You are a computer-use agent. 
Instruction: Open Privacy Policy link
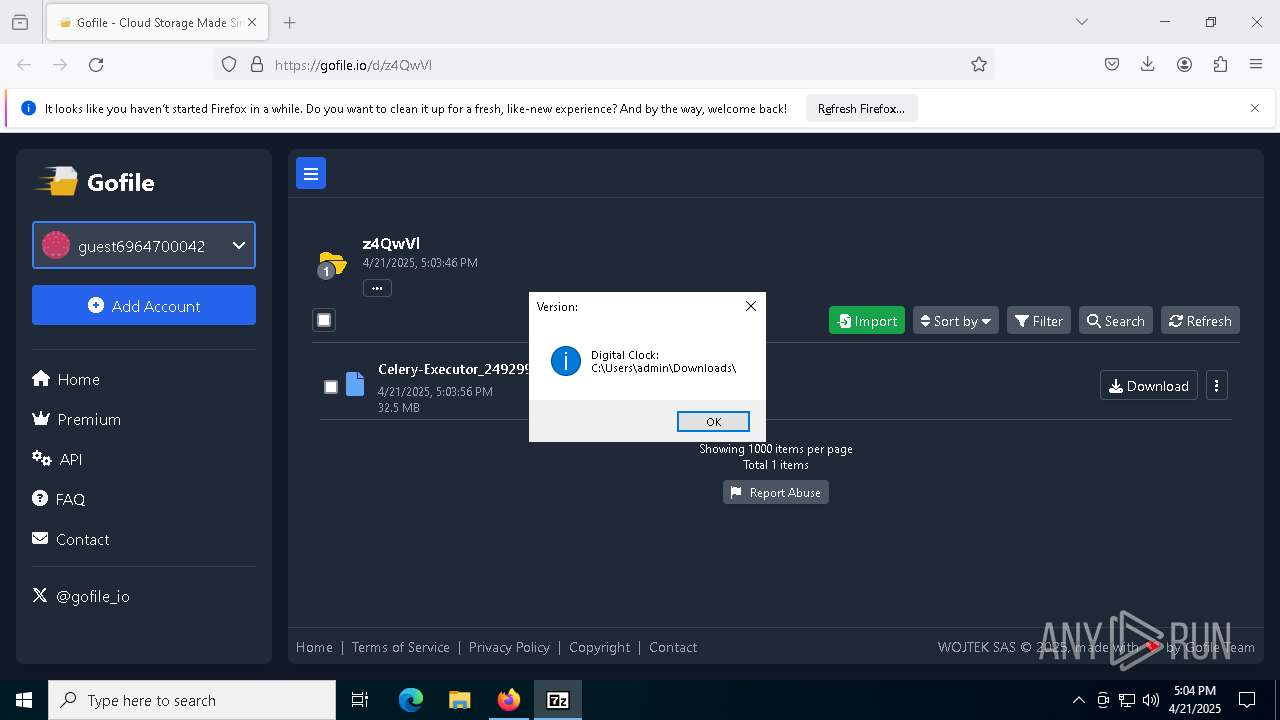509,647
